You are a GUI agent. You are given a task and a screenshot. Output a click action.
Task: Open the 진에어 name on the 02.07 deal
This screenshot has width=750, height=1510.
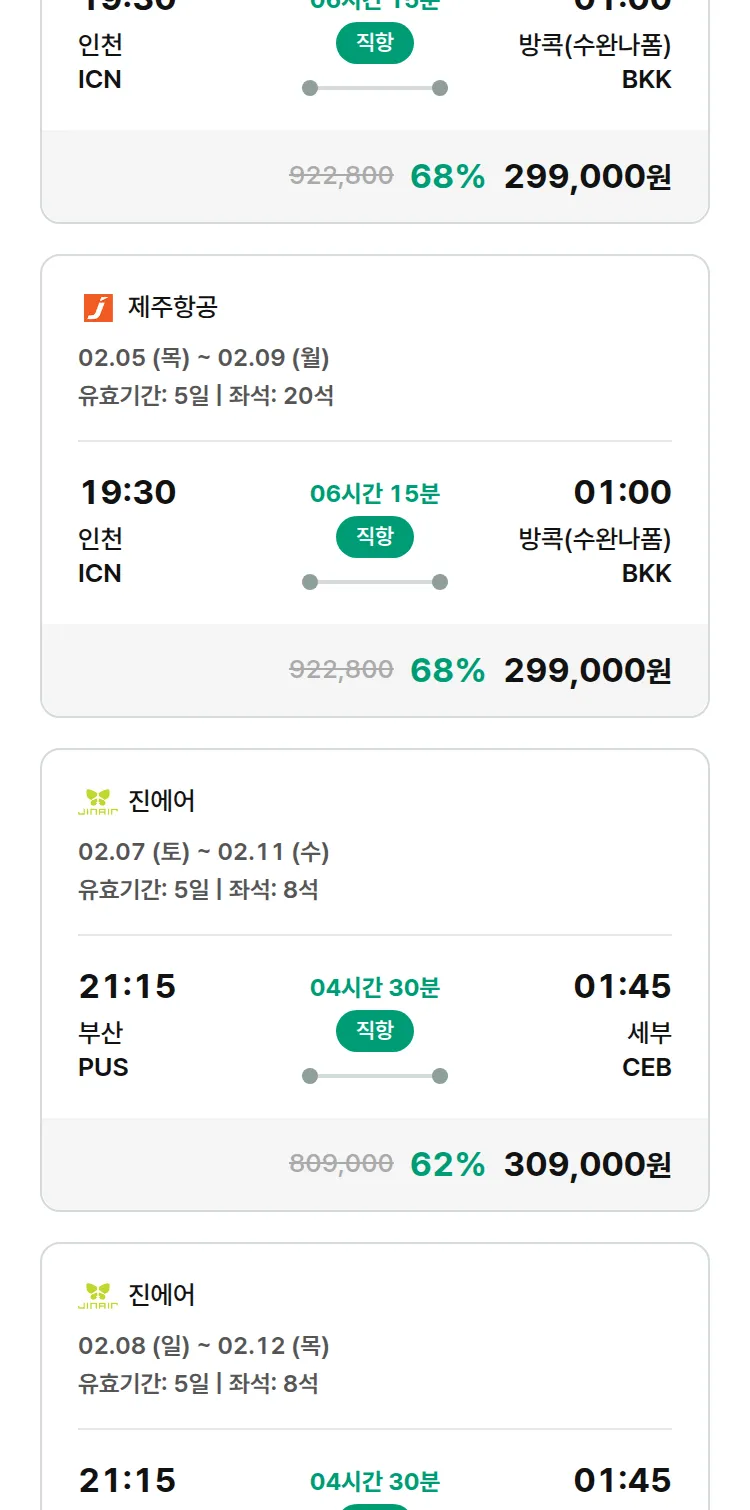pyautogui.click(x=162, y=802)
